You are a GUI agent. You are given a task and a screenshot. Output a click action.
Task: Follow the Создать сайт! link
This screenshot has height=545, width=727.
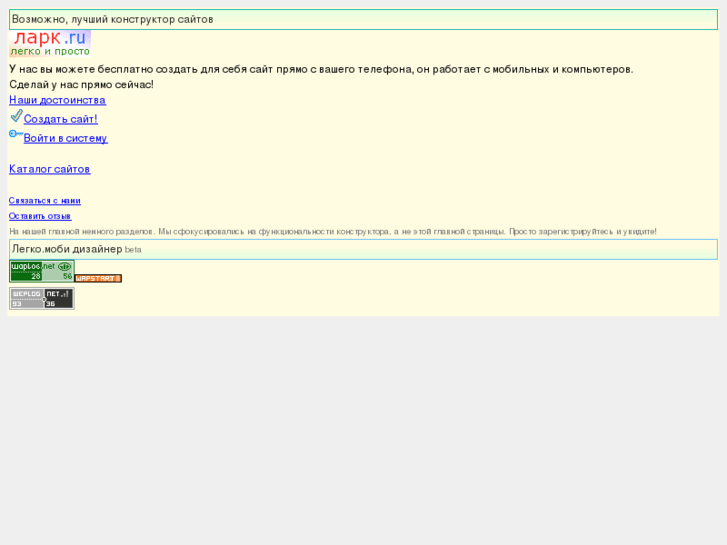click(61, 119)
